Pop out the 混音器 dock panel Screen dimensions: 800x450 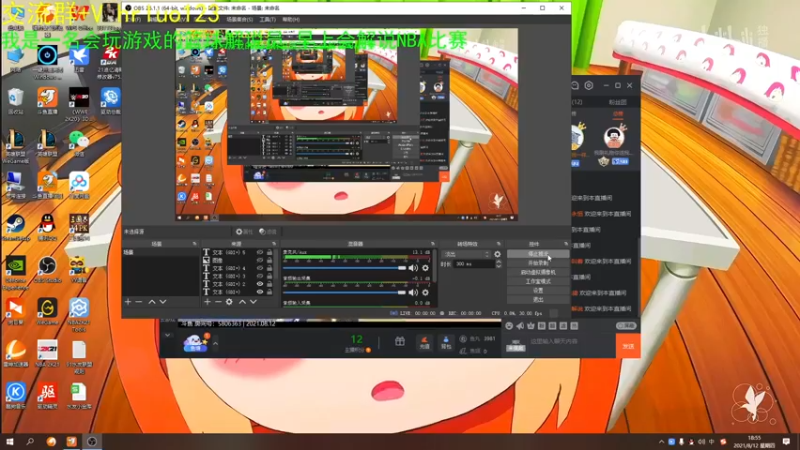click(x=433, y=244)
